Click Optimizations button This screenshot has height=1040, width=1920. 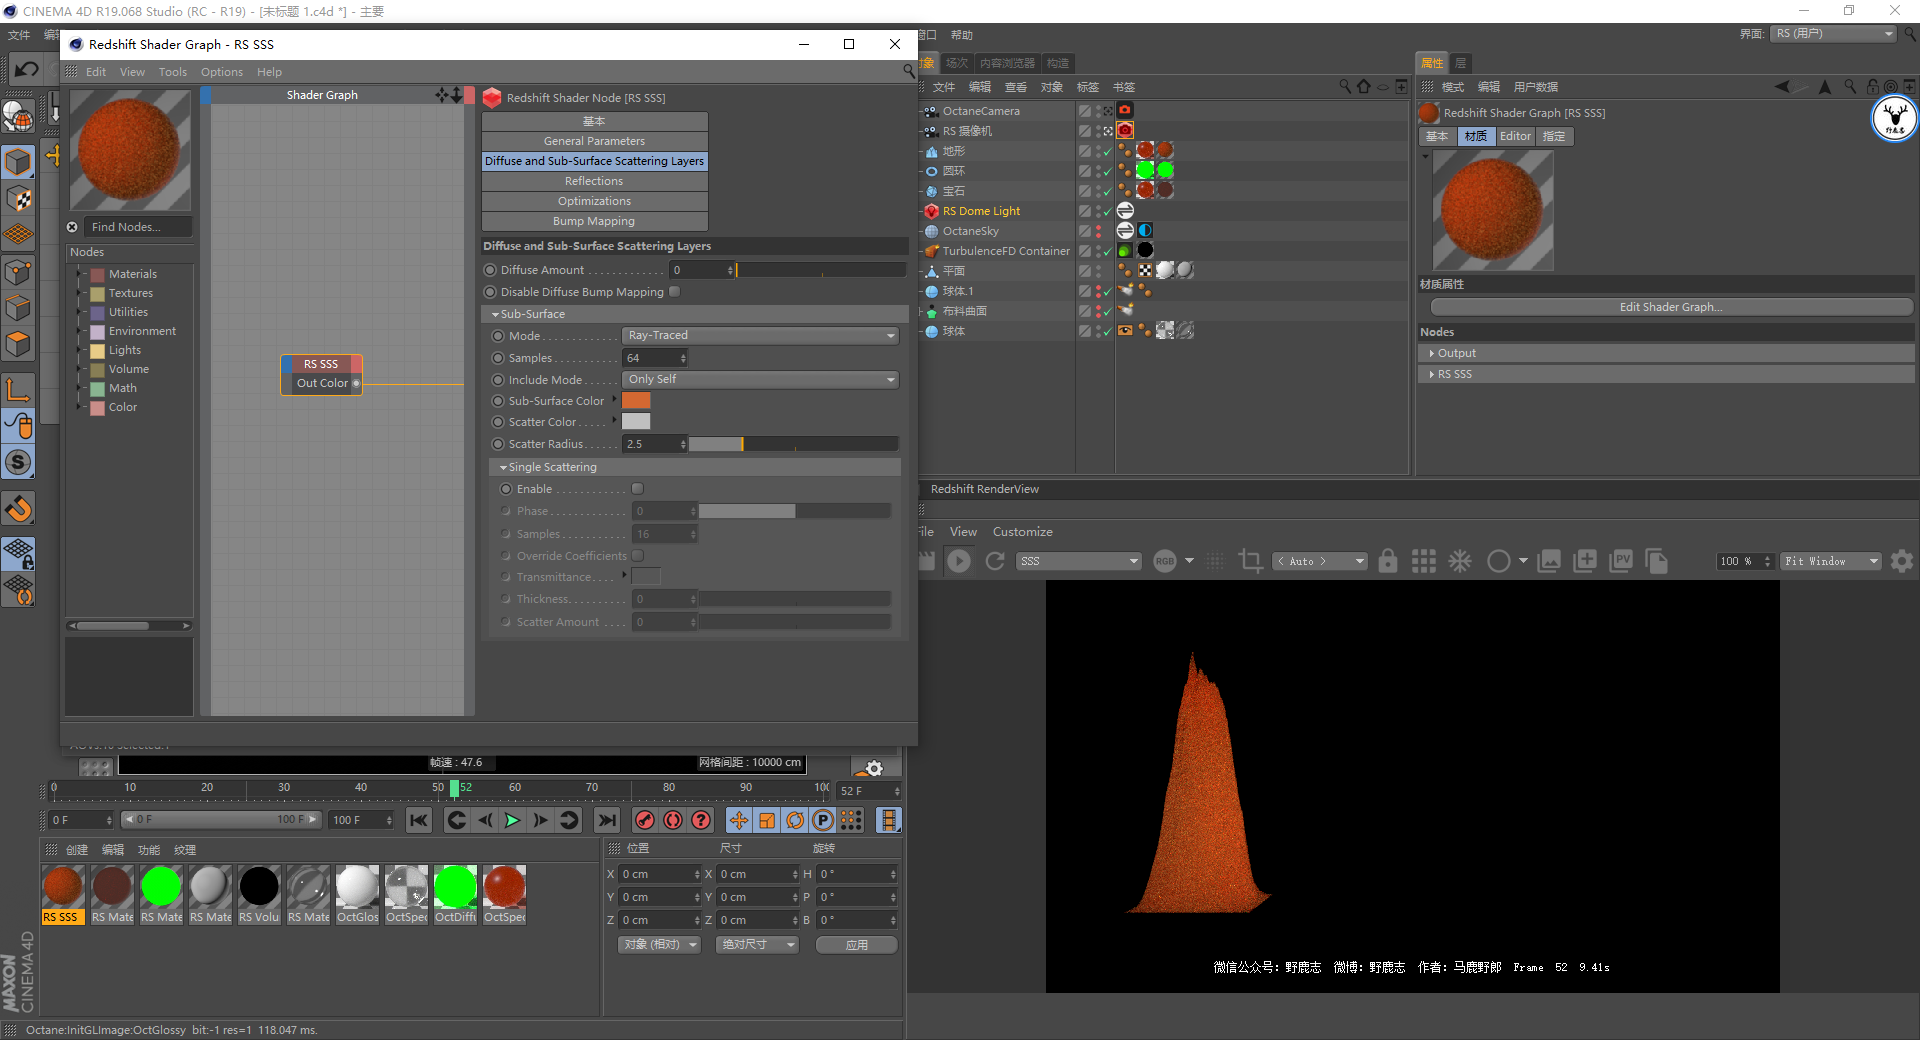pyautogui.click(x=594, y=201)
